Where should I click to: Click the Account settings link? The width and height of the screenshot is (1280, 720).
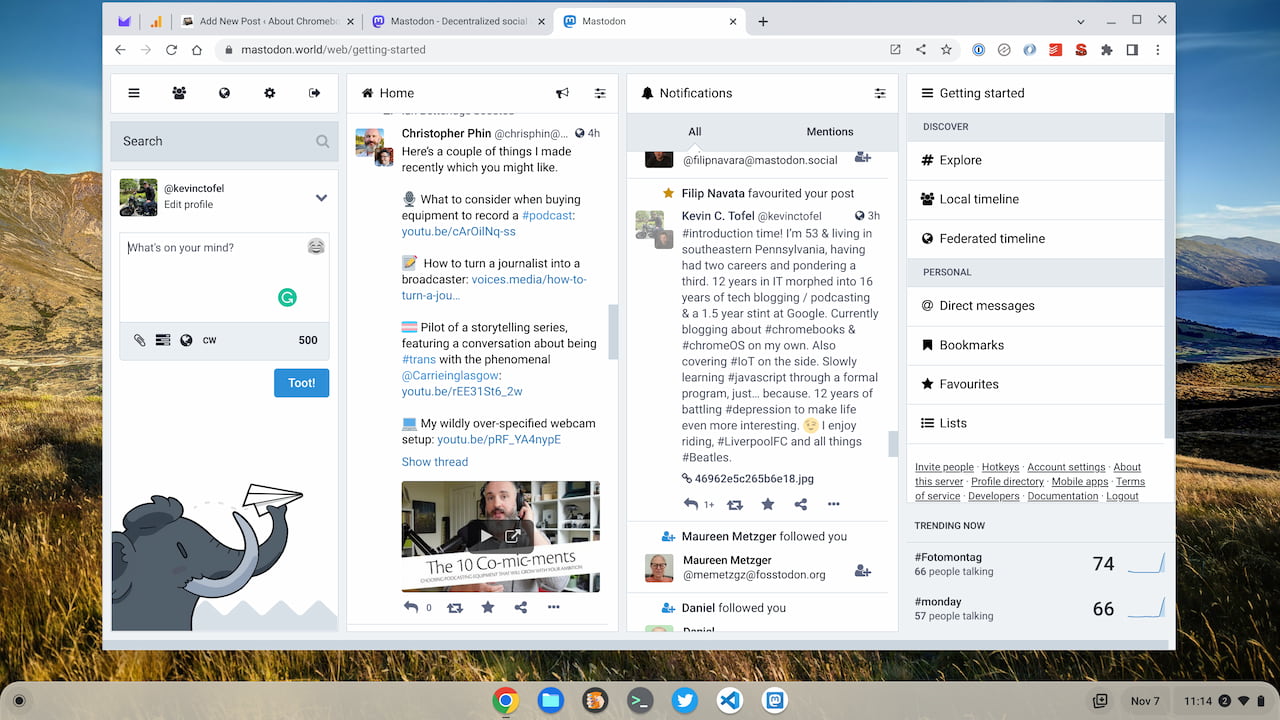click(1066, 467)
